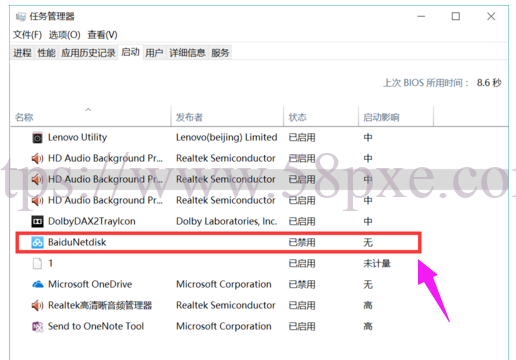Open the 文件(F) menu
Image resolution: width=516 pixels, height=360 pixels.
tap(27, 35)
